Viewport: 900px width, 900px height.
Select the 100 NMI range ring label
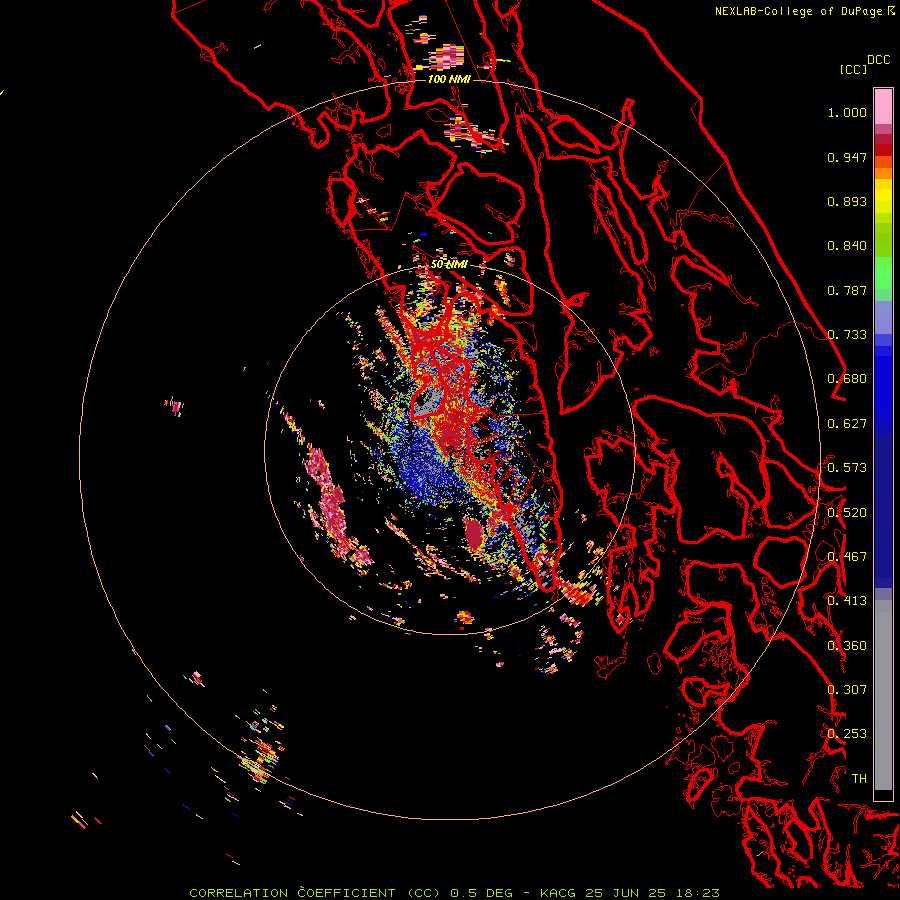(x=448, y=79)
